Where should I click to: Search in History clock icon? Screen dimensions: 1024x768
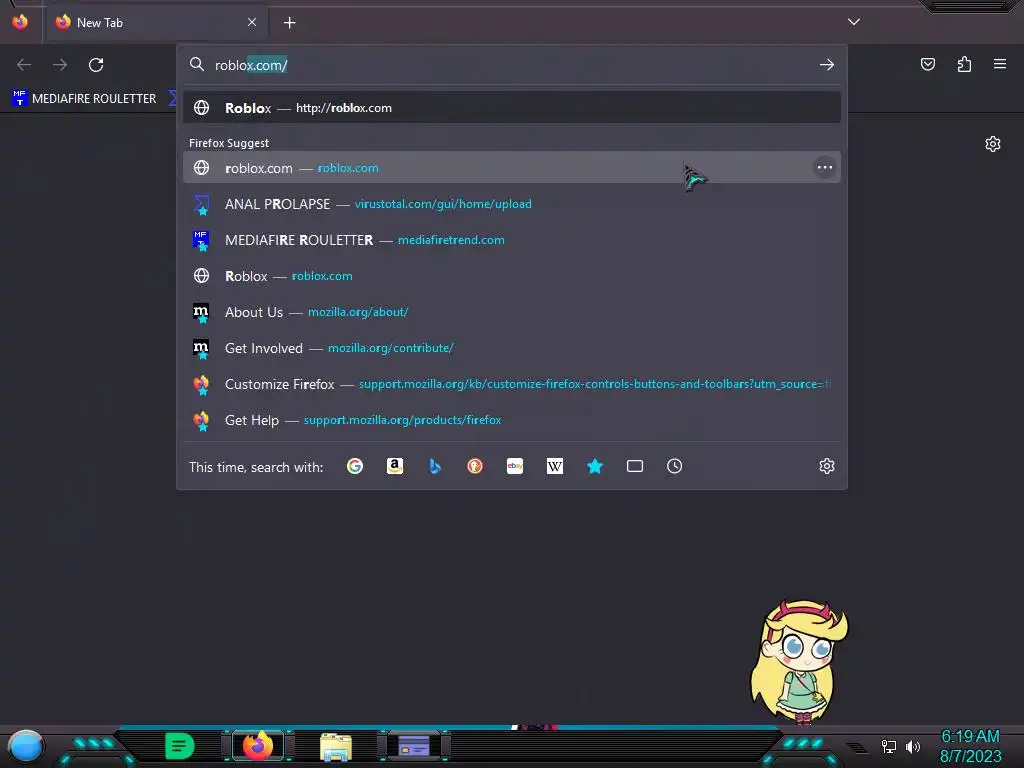pyautogui.click(x=675, y=466)
